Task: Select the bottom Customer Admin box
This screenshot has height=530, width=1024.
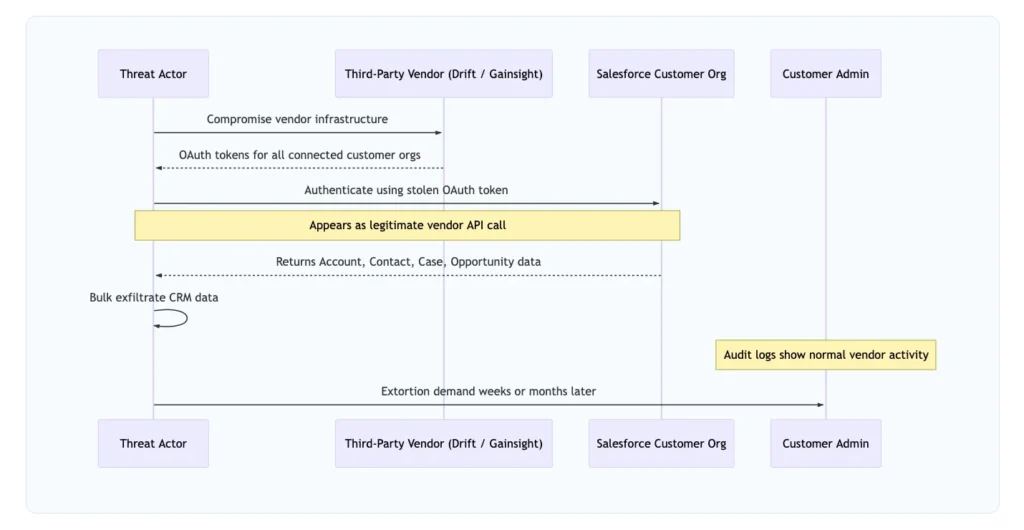Action: point(825,443)
